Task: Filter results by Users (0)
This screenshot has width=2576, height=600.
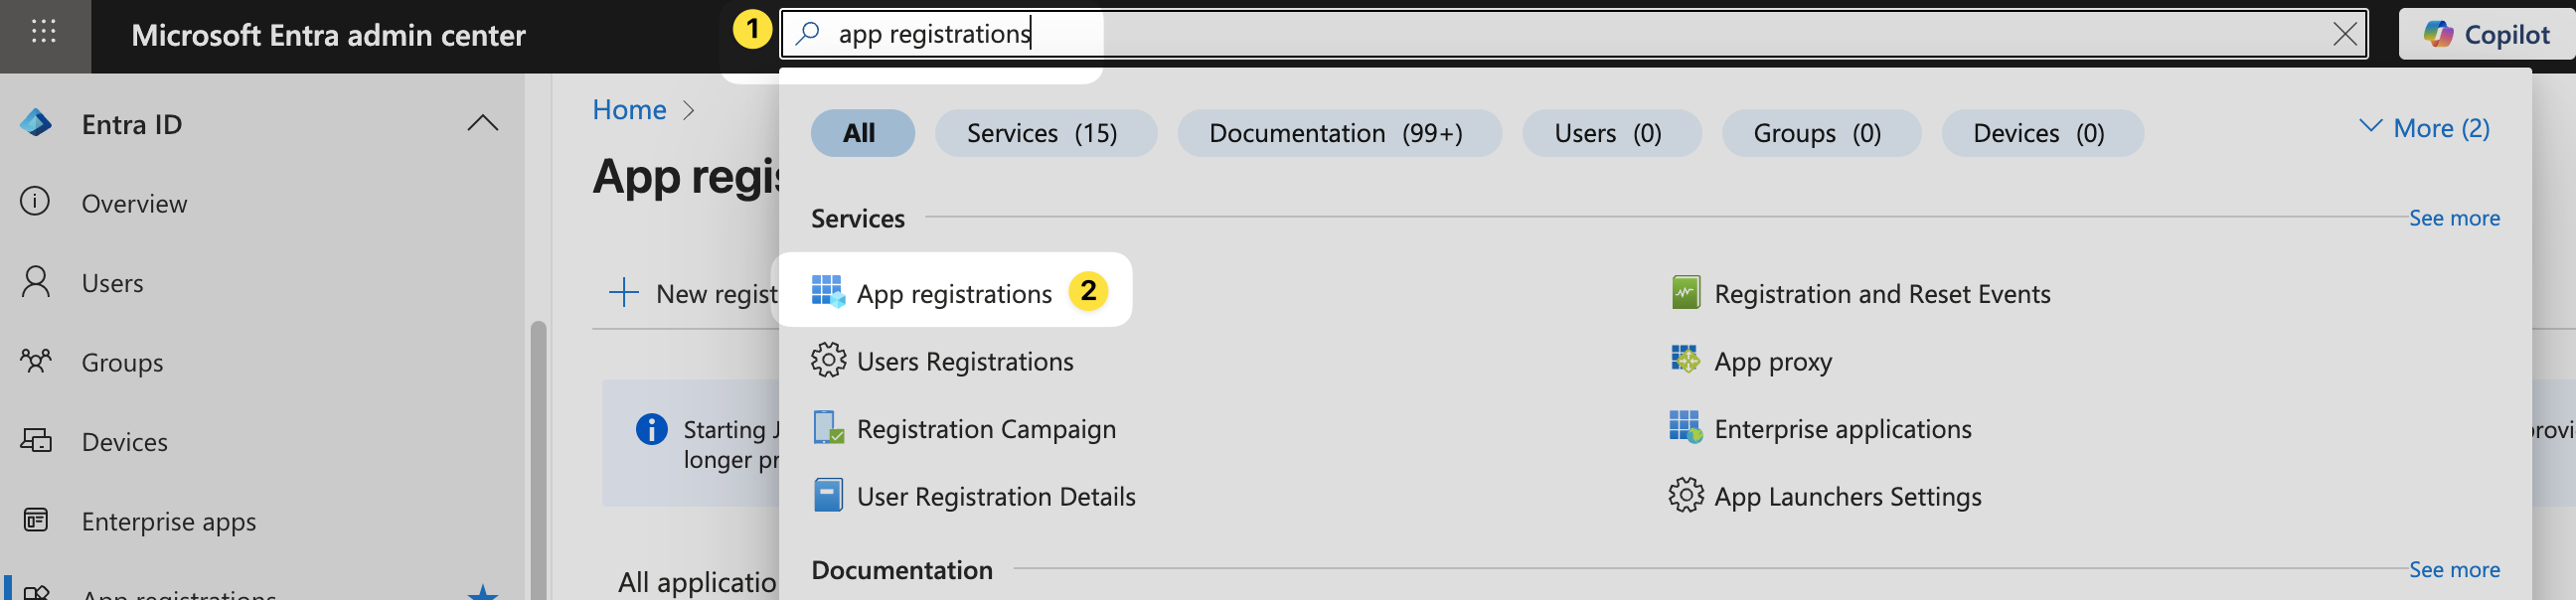Action: click(x=1609, y=133)
